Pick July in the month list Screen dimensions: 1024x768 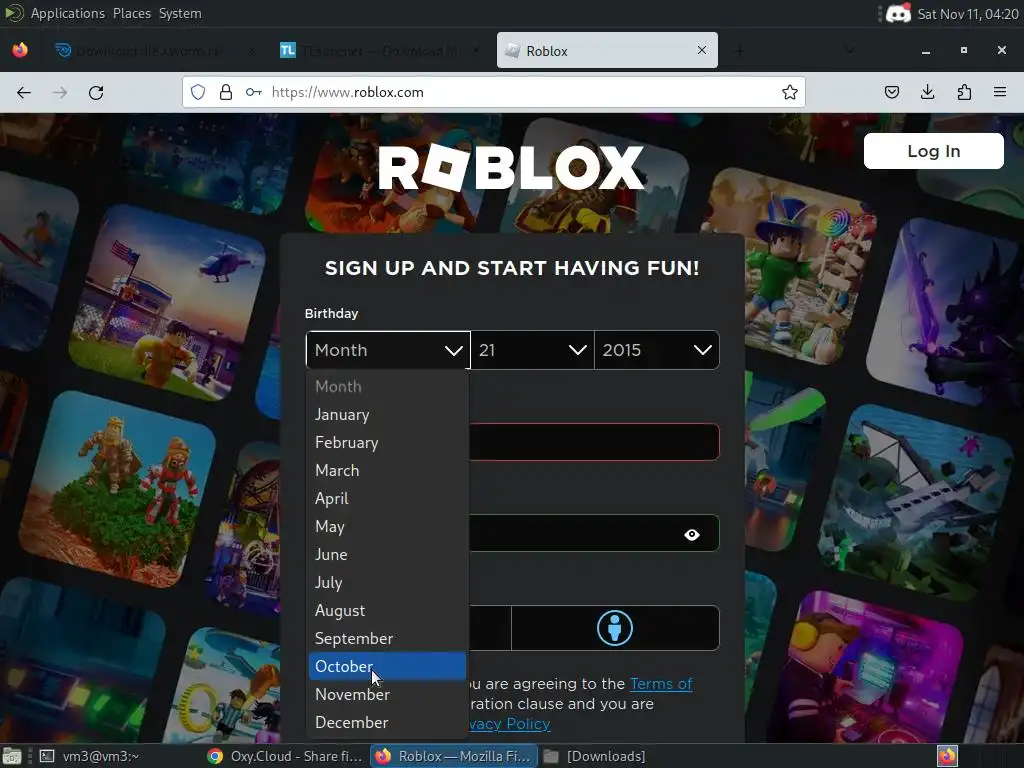click(x=387, y=583)
